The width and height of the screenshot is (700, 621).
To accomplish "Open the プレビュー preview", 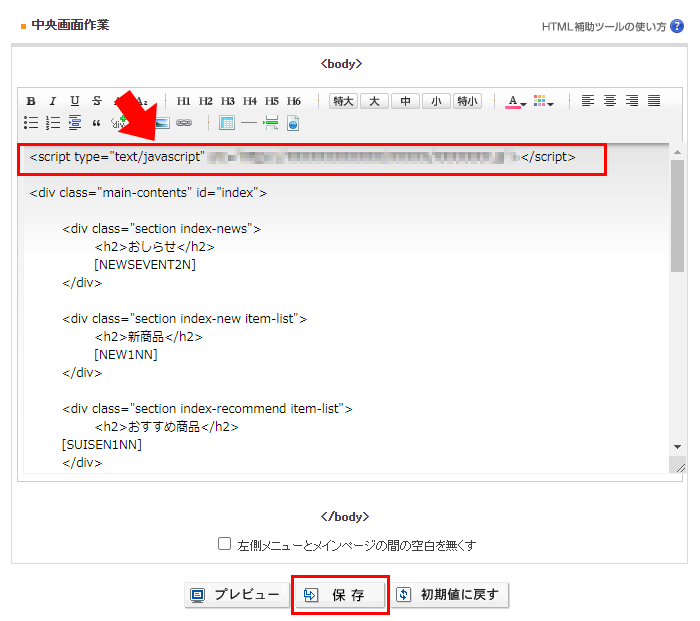I will pos(236,595).
